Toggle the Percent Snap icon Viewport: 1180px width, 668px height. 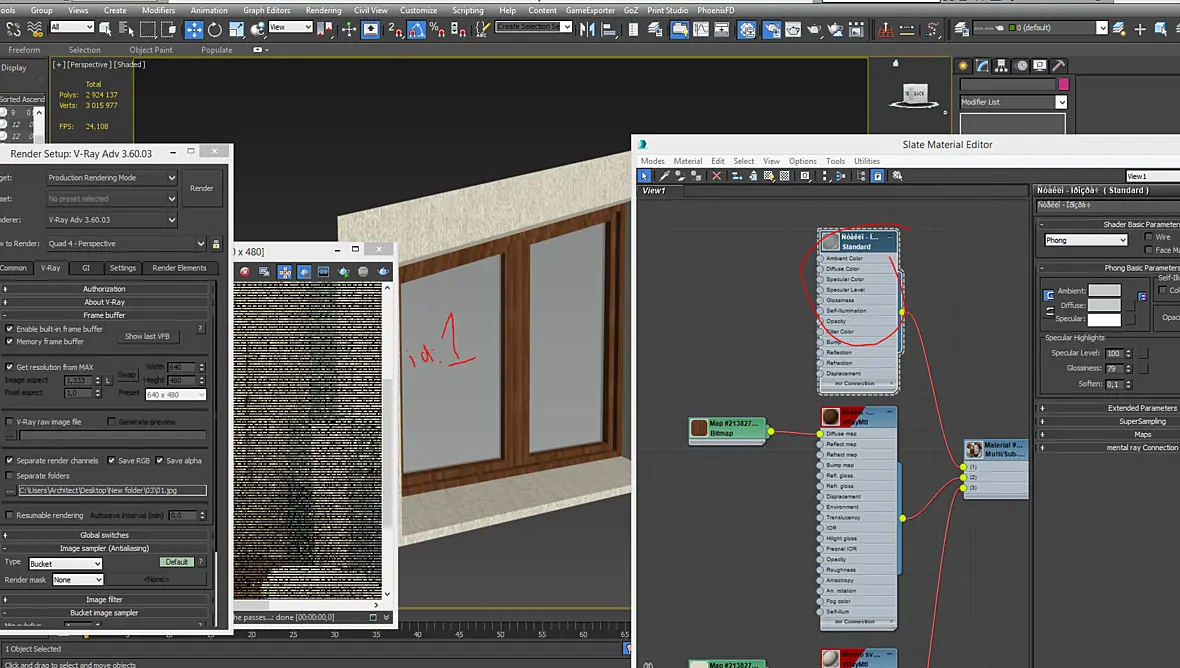(x=437, y=29)
